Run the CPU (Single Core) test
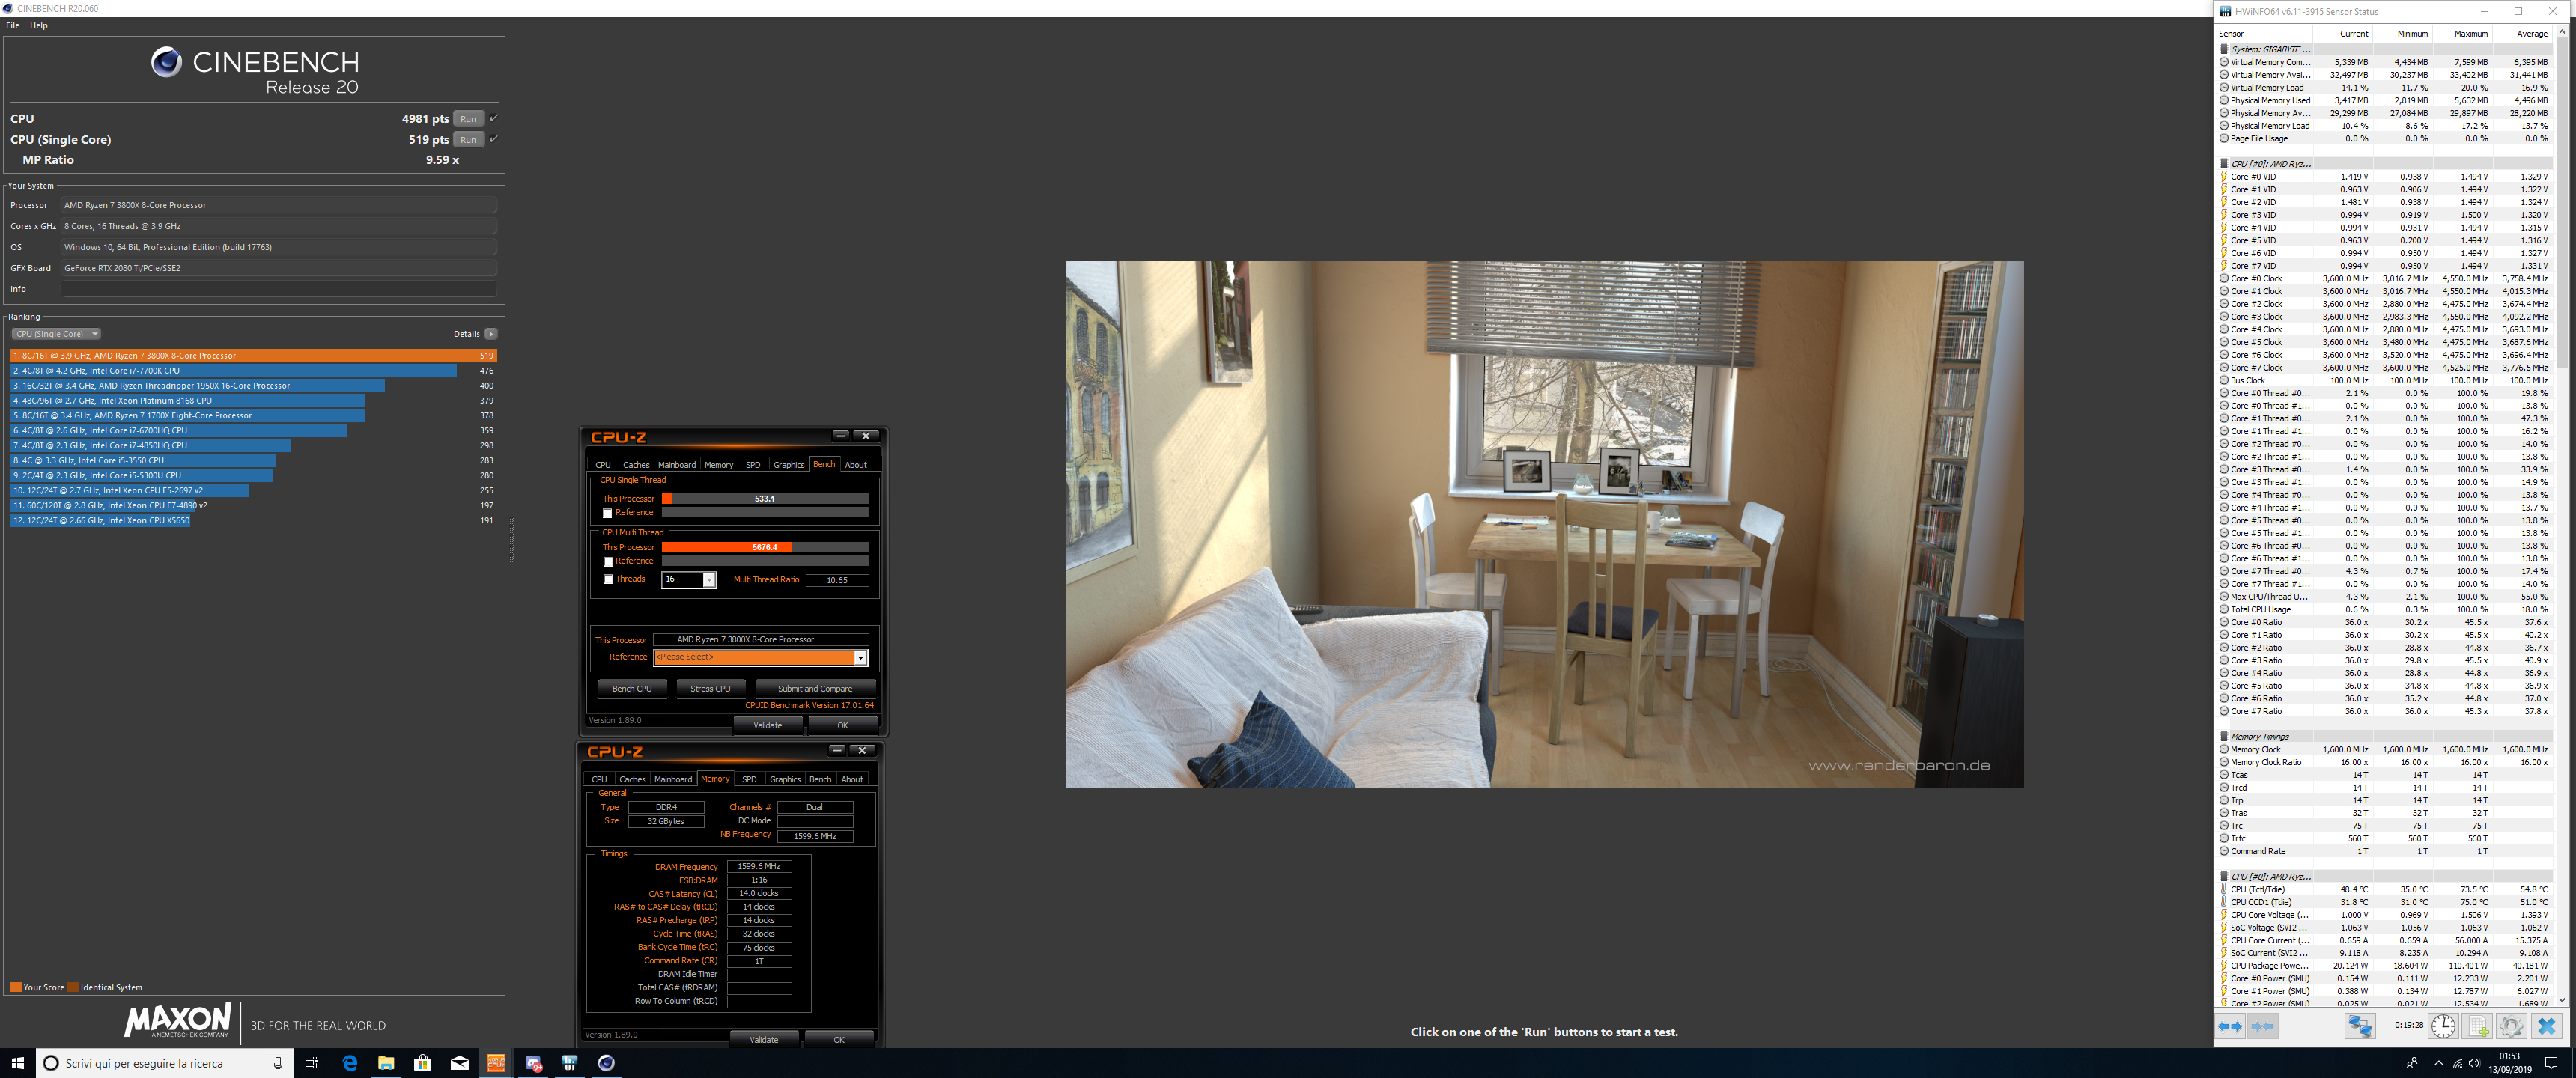This screenshot has height=1078, width=2576. [468, 140]
